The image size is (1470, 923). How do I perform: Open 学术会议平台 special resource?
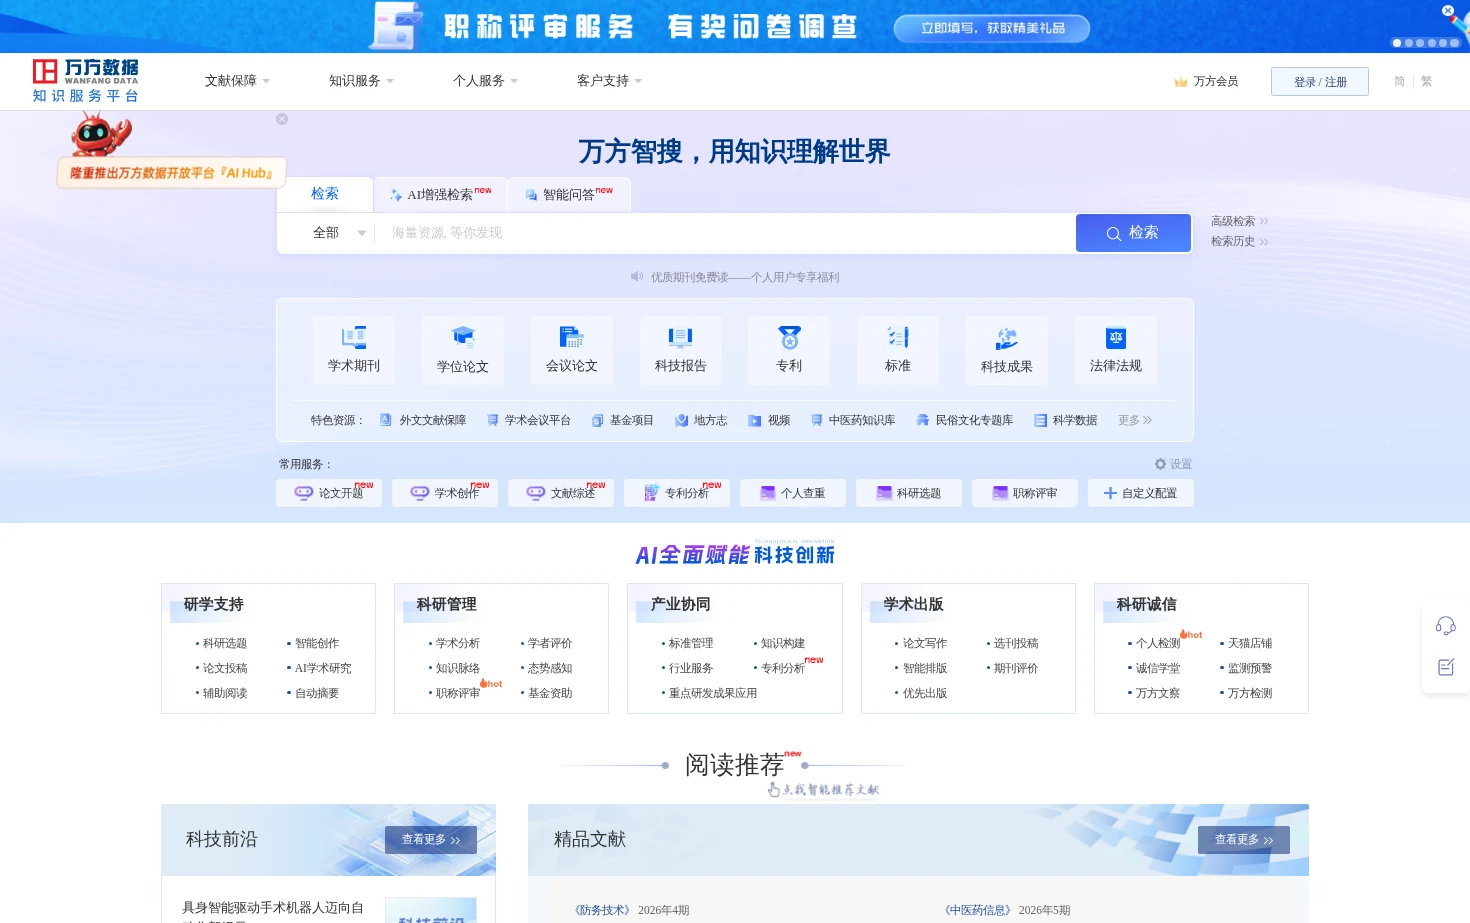pos(528,420)
